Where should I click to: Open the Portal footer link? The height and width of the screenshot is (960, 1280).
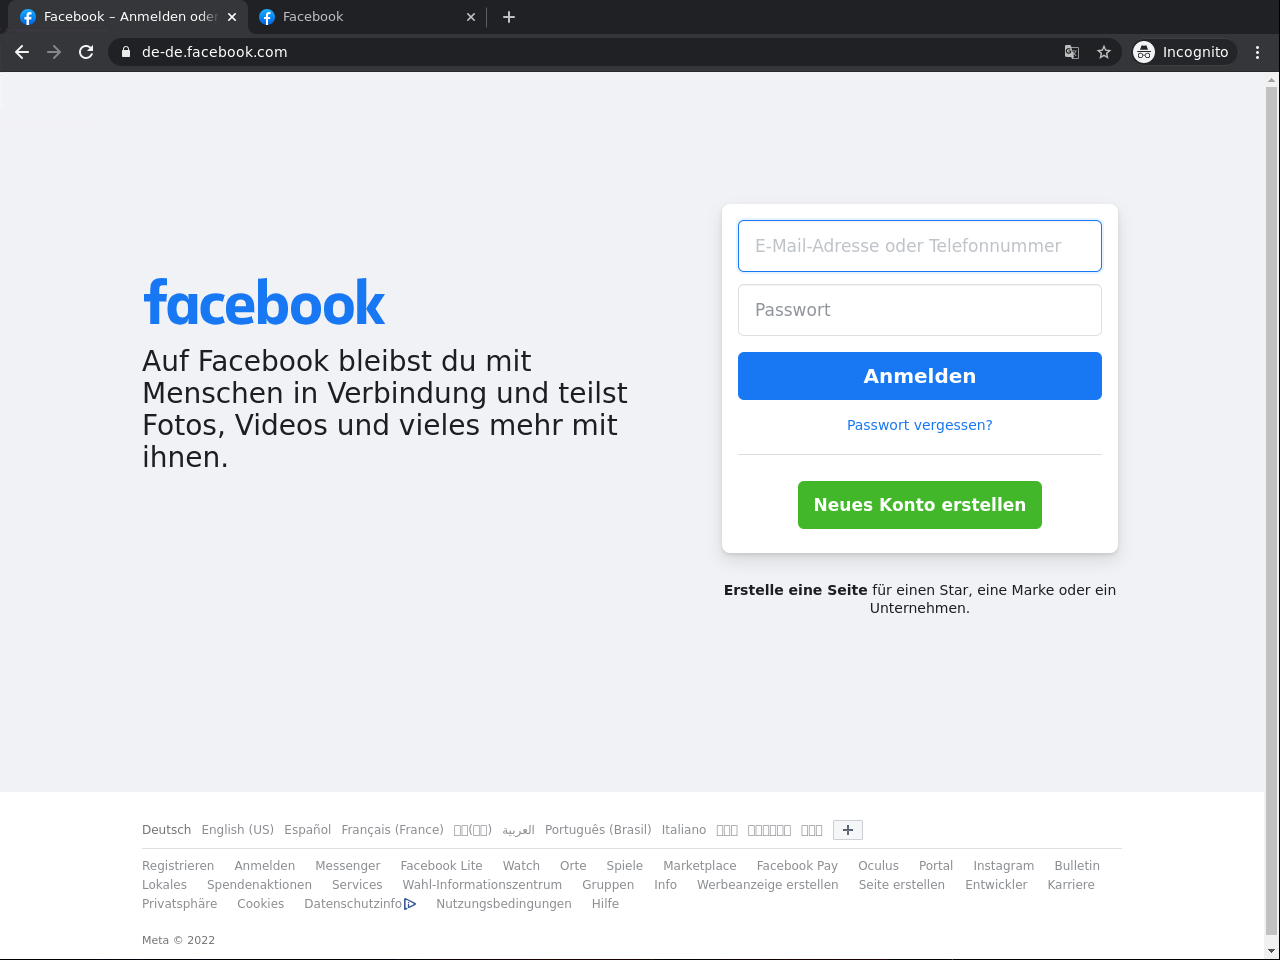(936, 866)
